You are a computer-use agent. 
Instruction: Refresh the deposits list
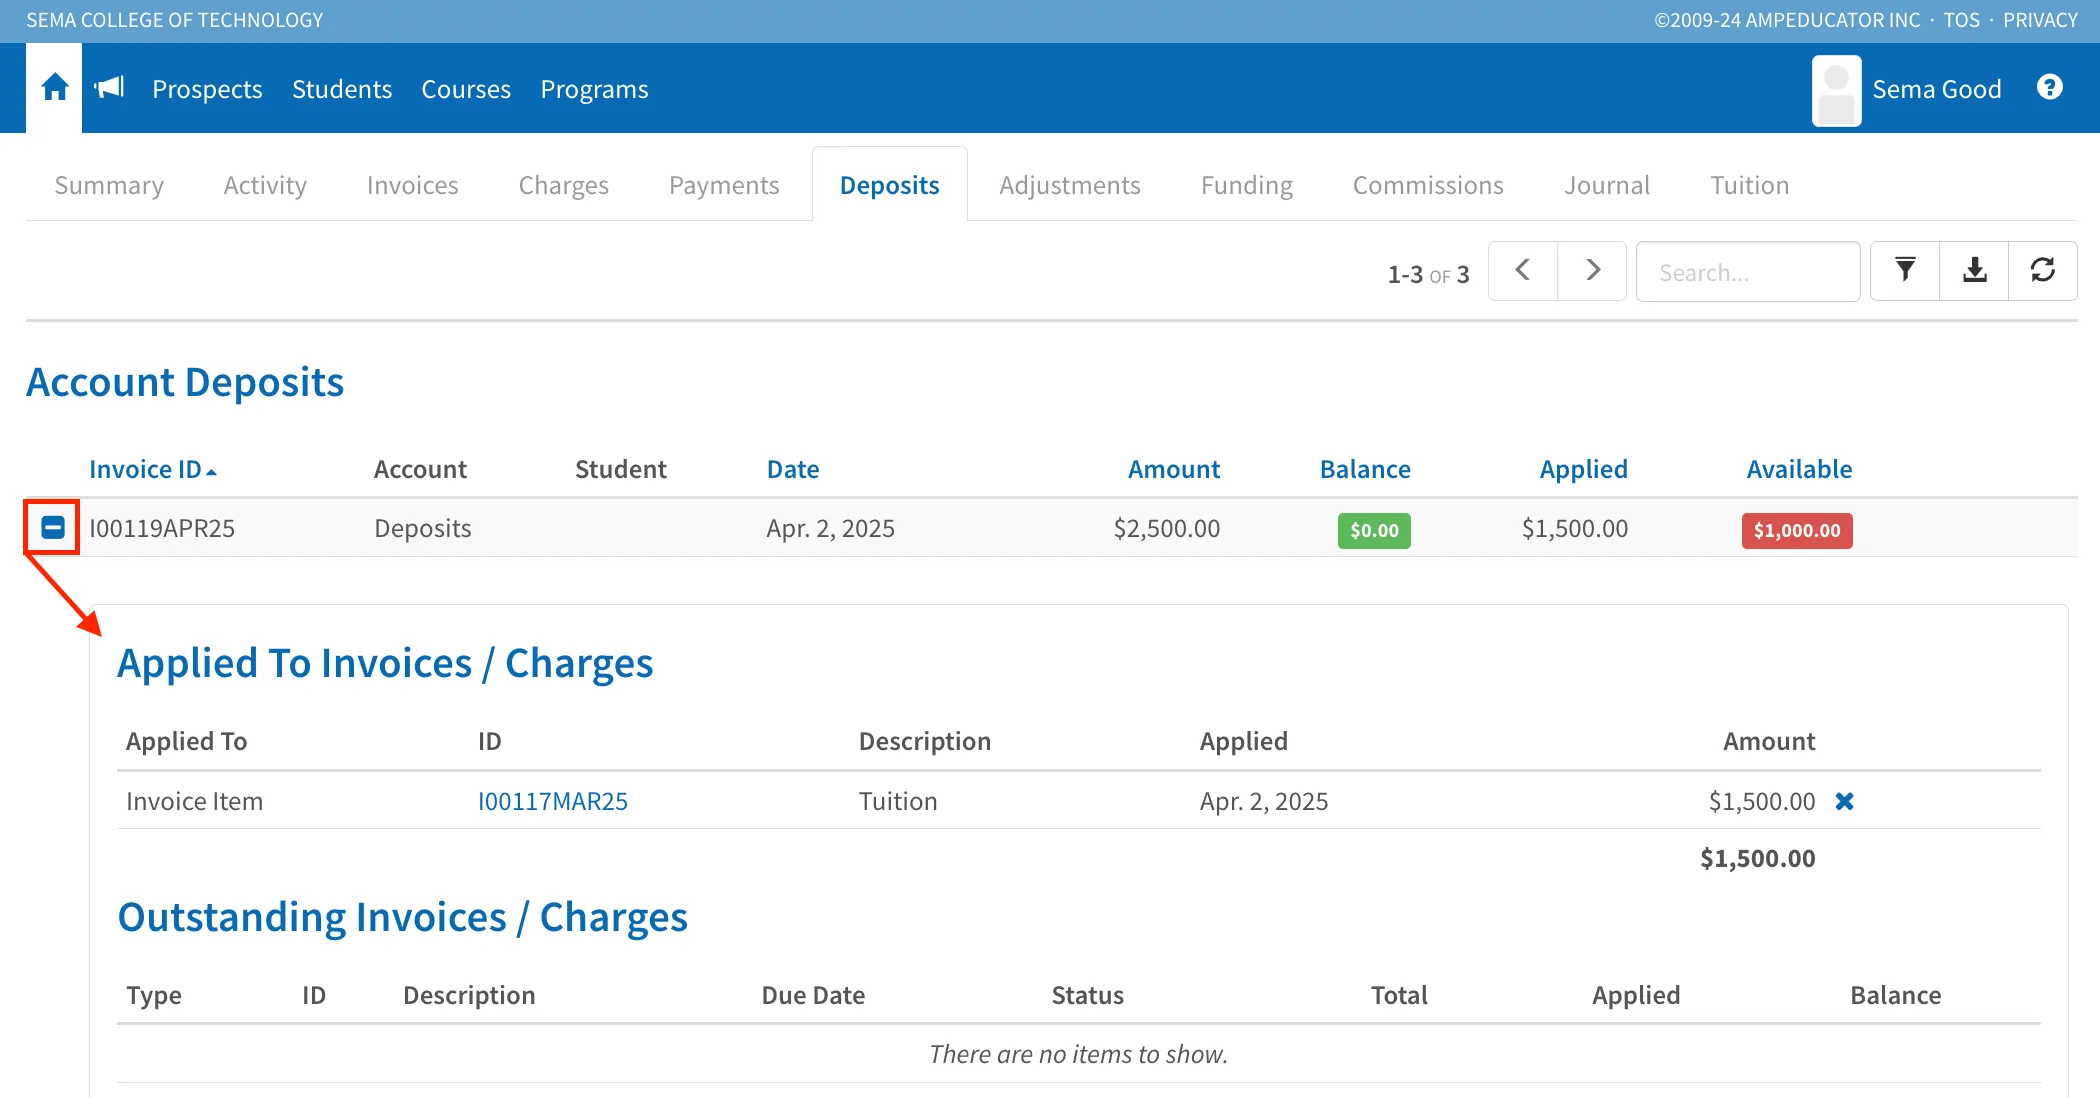(x=2042, y=270)
